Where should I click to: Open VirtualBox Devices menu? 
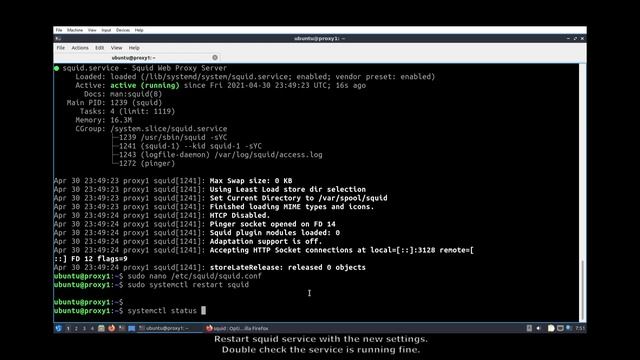(x=122, y=30)
